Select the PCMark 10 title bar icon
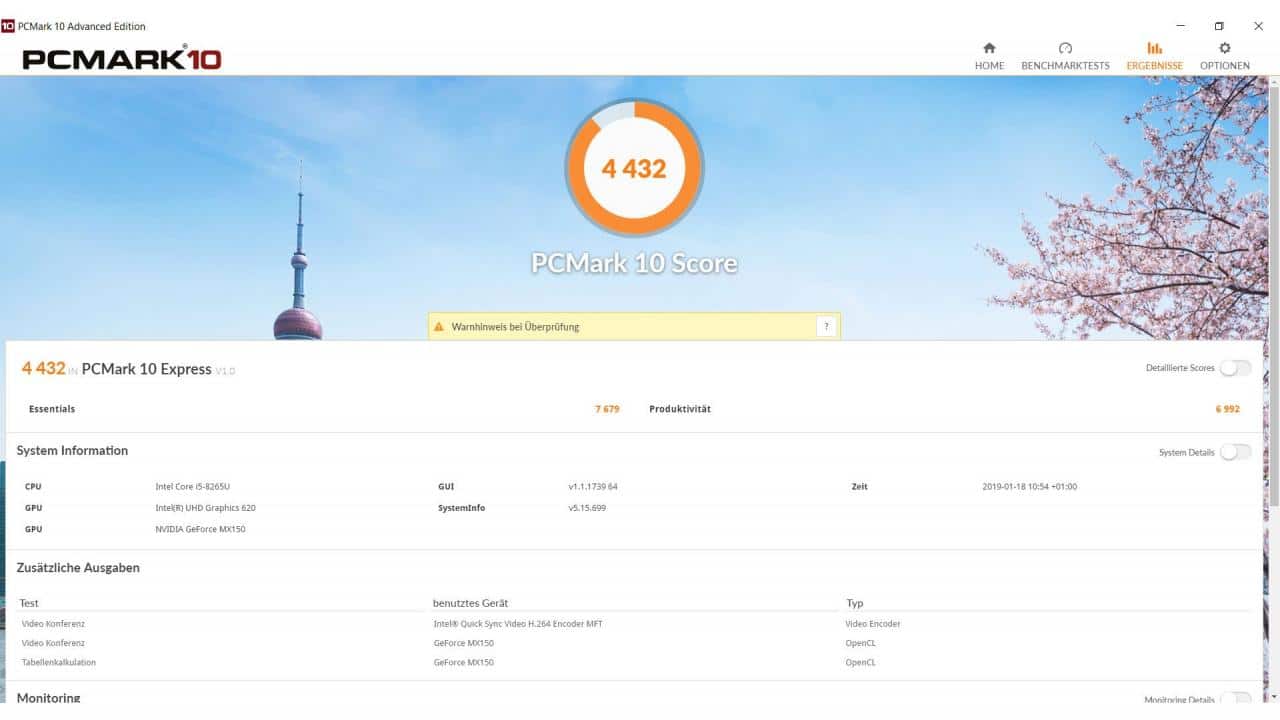The image size is (1280, 720). tap(10, 26)
